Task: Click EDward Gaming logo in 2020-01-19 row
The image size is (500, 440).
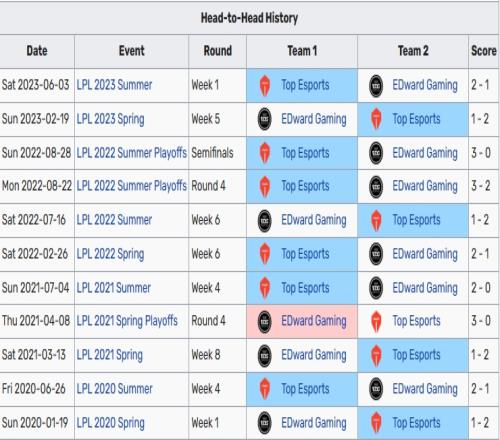Action: [x=265, y=423]
